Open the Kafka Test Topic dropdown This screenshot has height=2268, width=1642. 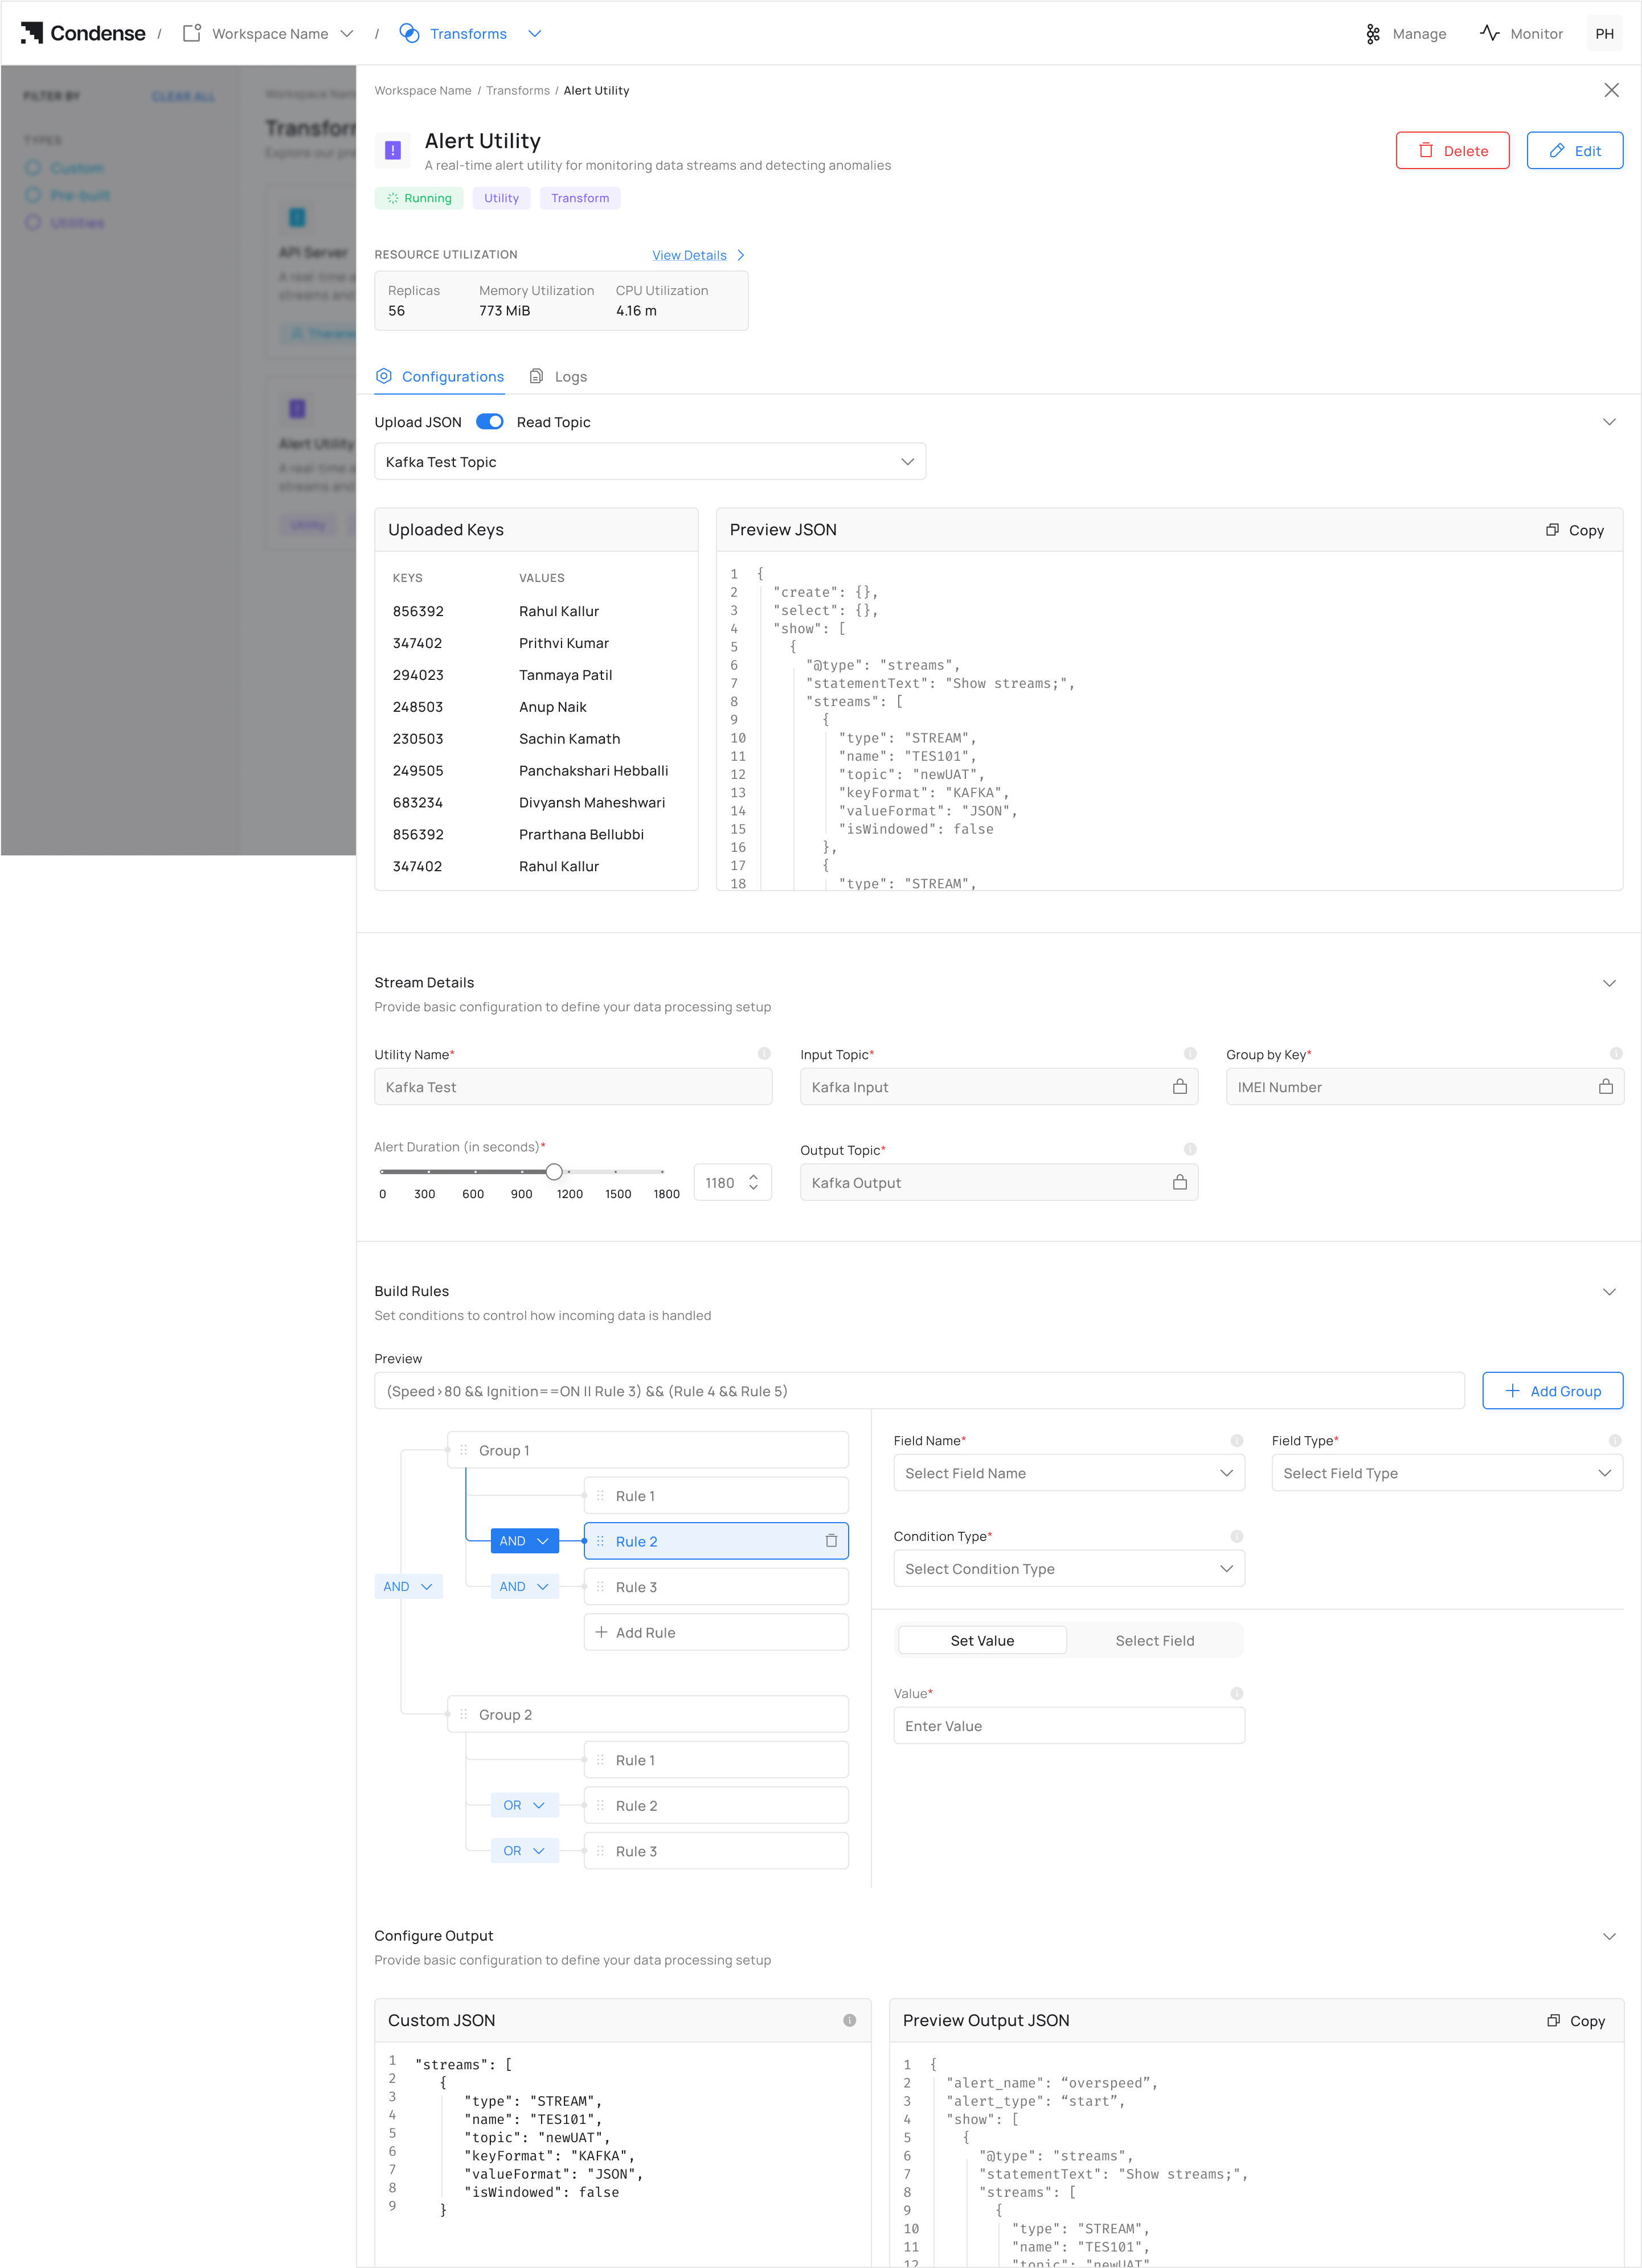[650, 462]
